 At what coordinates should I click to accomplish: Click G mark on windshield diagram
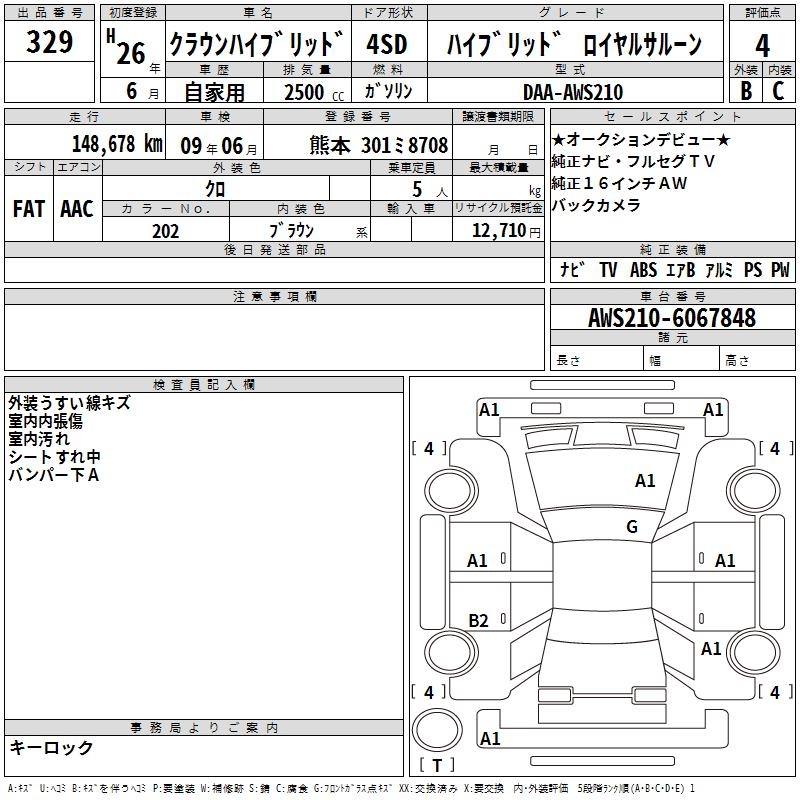pyautogui.click(x=632, y=527)
